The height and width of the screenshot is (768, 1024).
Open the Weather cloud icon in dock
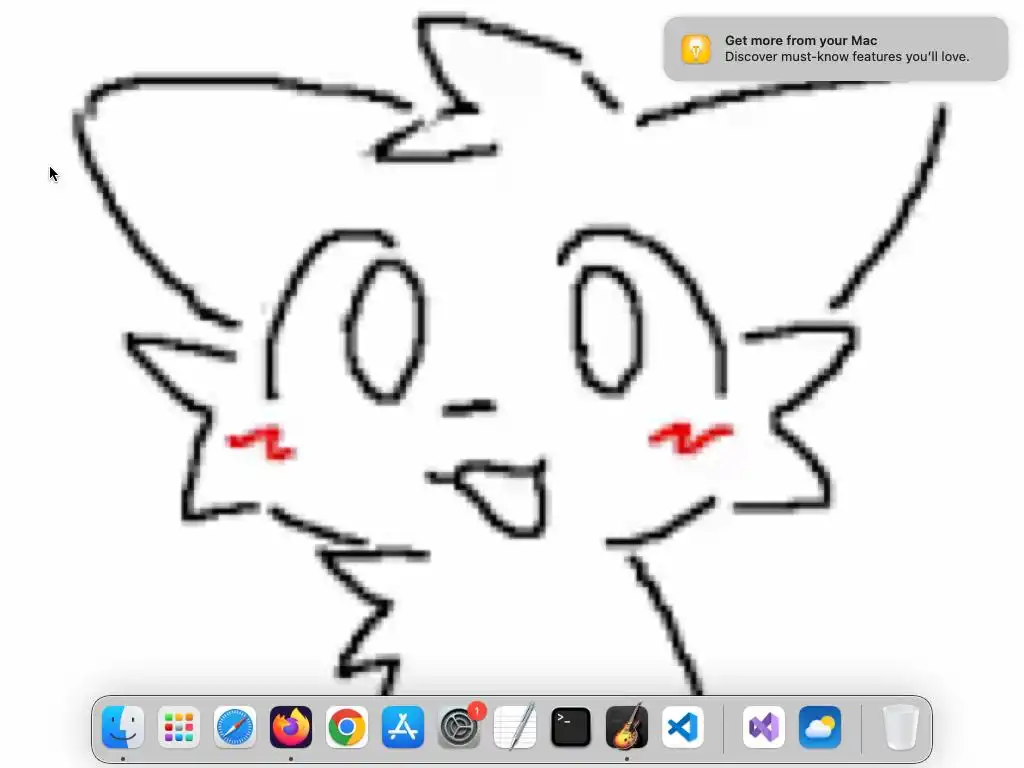coord(820,727)
